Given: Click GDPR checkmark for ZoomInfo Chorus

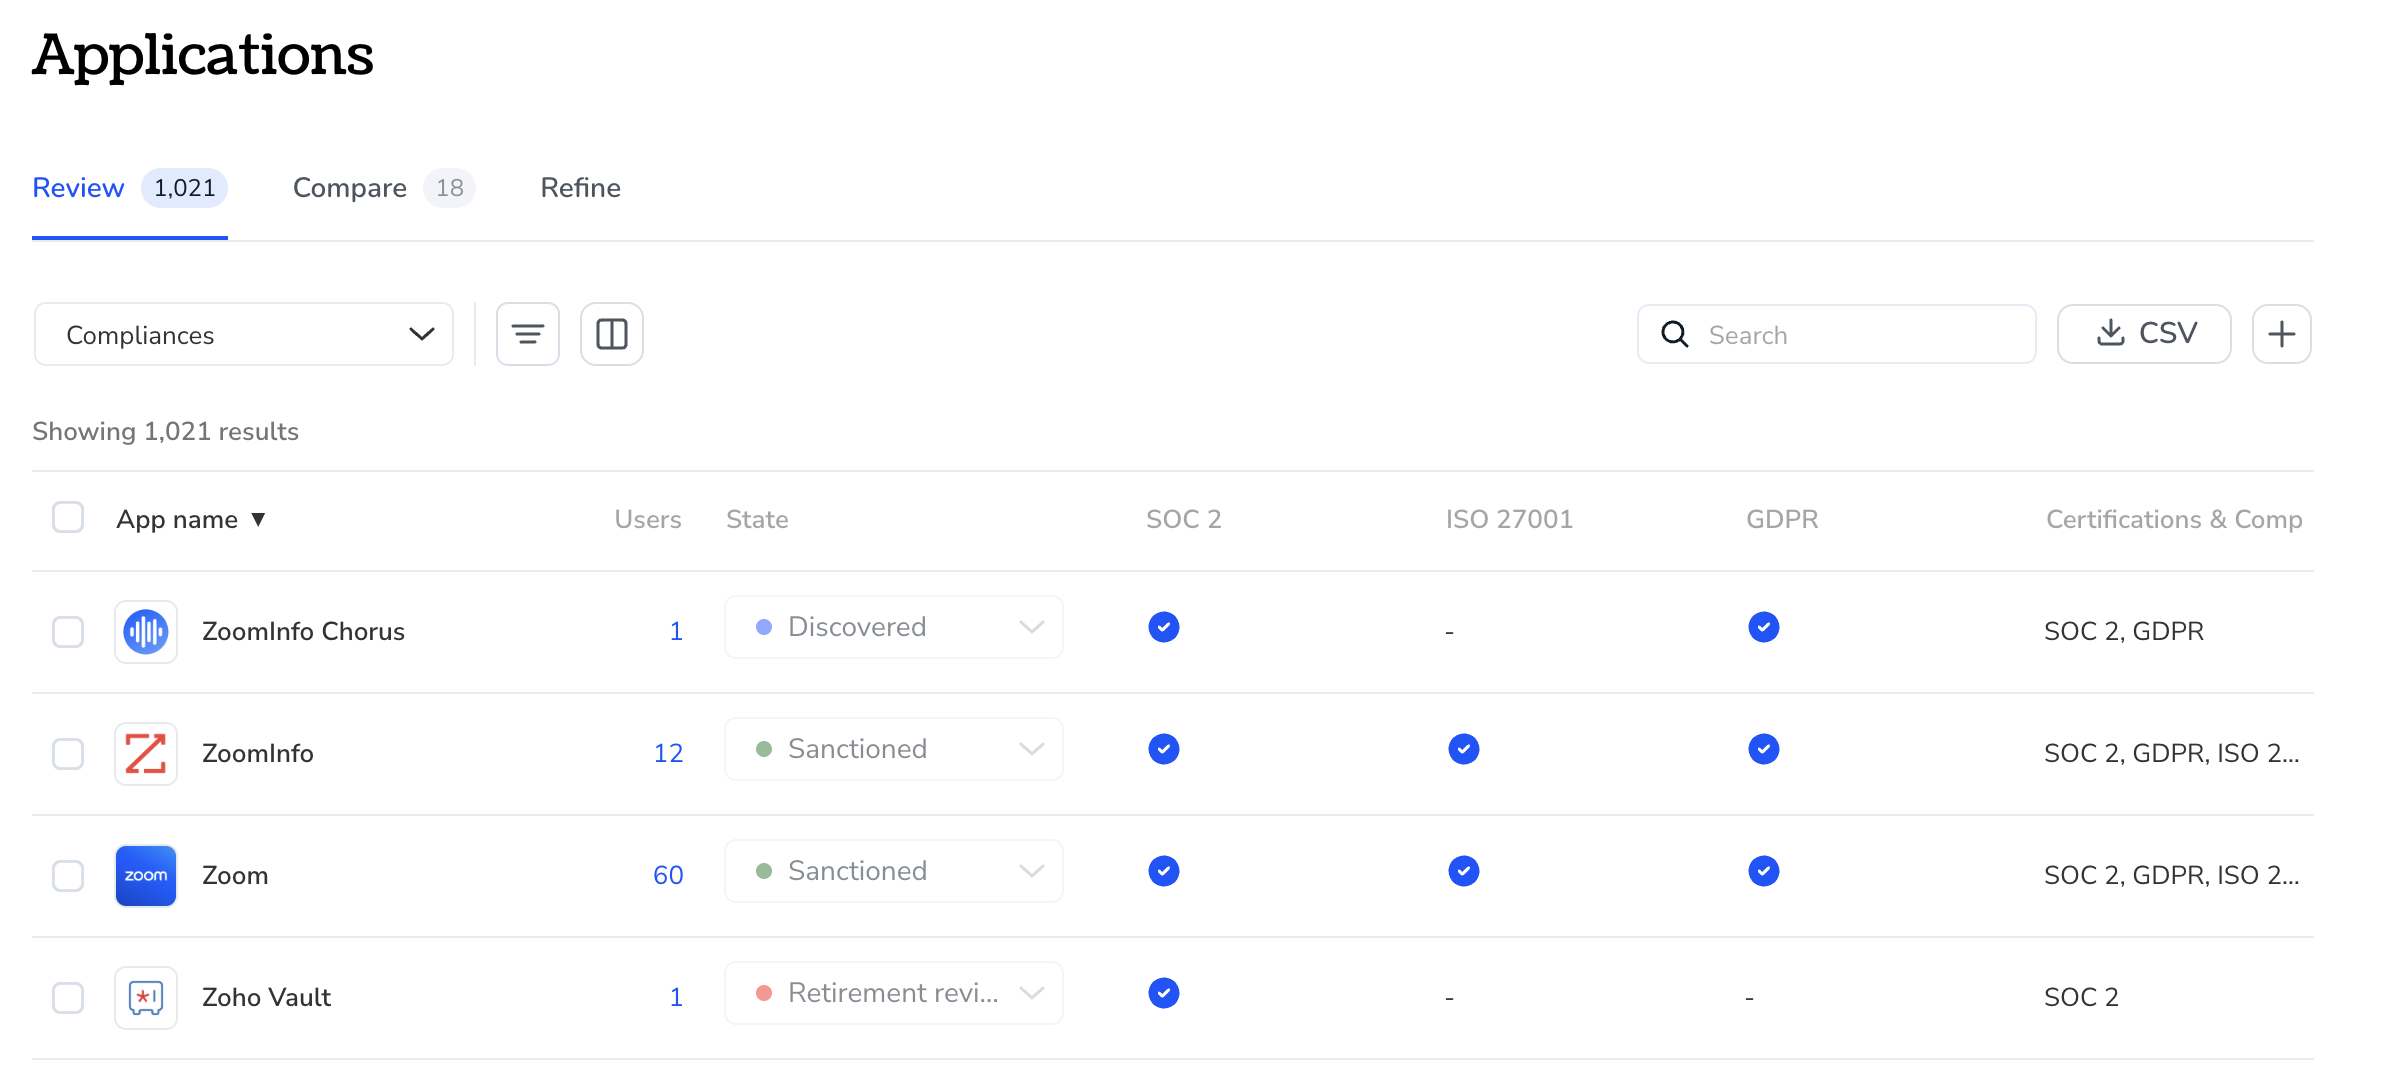Looking at the screenshot, I should (x=1764, y=627).
